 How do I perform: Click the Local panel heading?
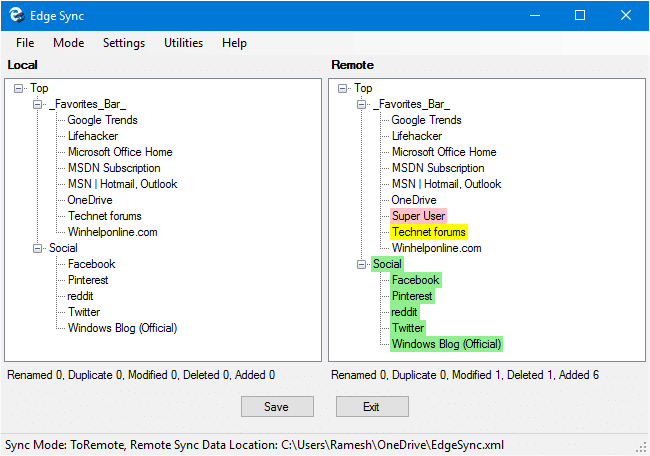22,65
